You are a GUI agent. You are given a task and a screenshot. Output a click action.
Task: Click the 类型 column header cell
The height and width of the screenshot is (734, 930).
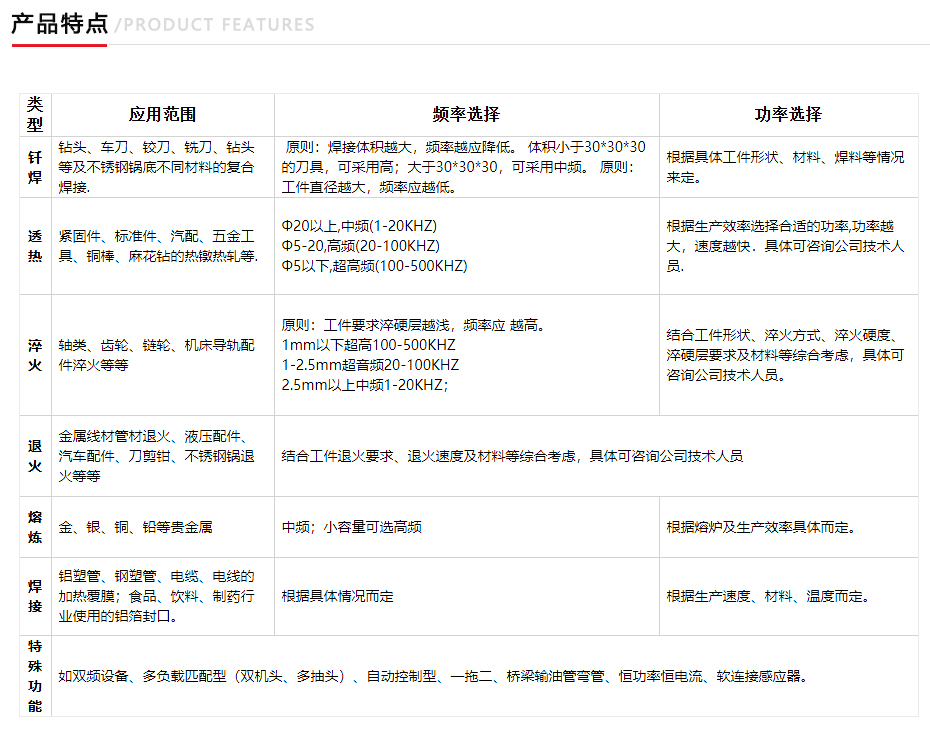(35, 115)
